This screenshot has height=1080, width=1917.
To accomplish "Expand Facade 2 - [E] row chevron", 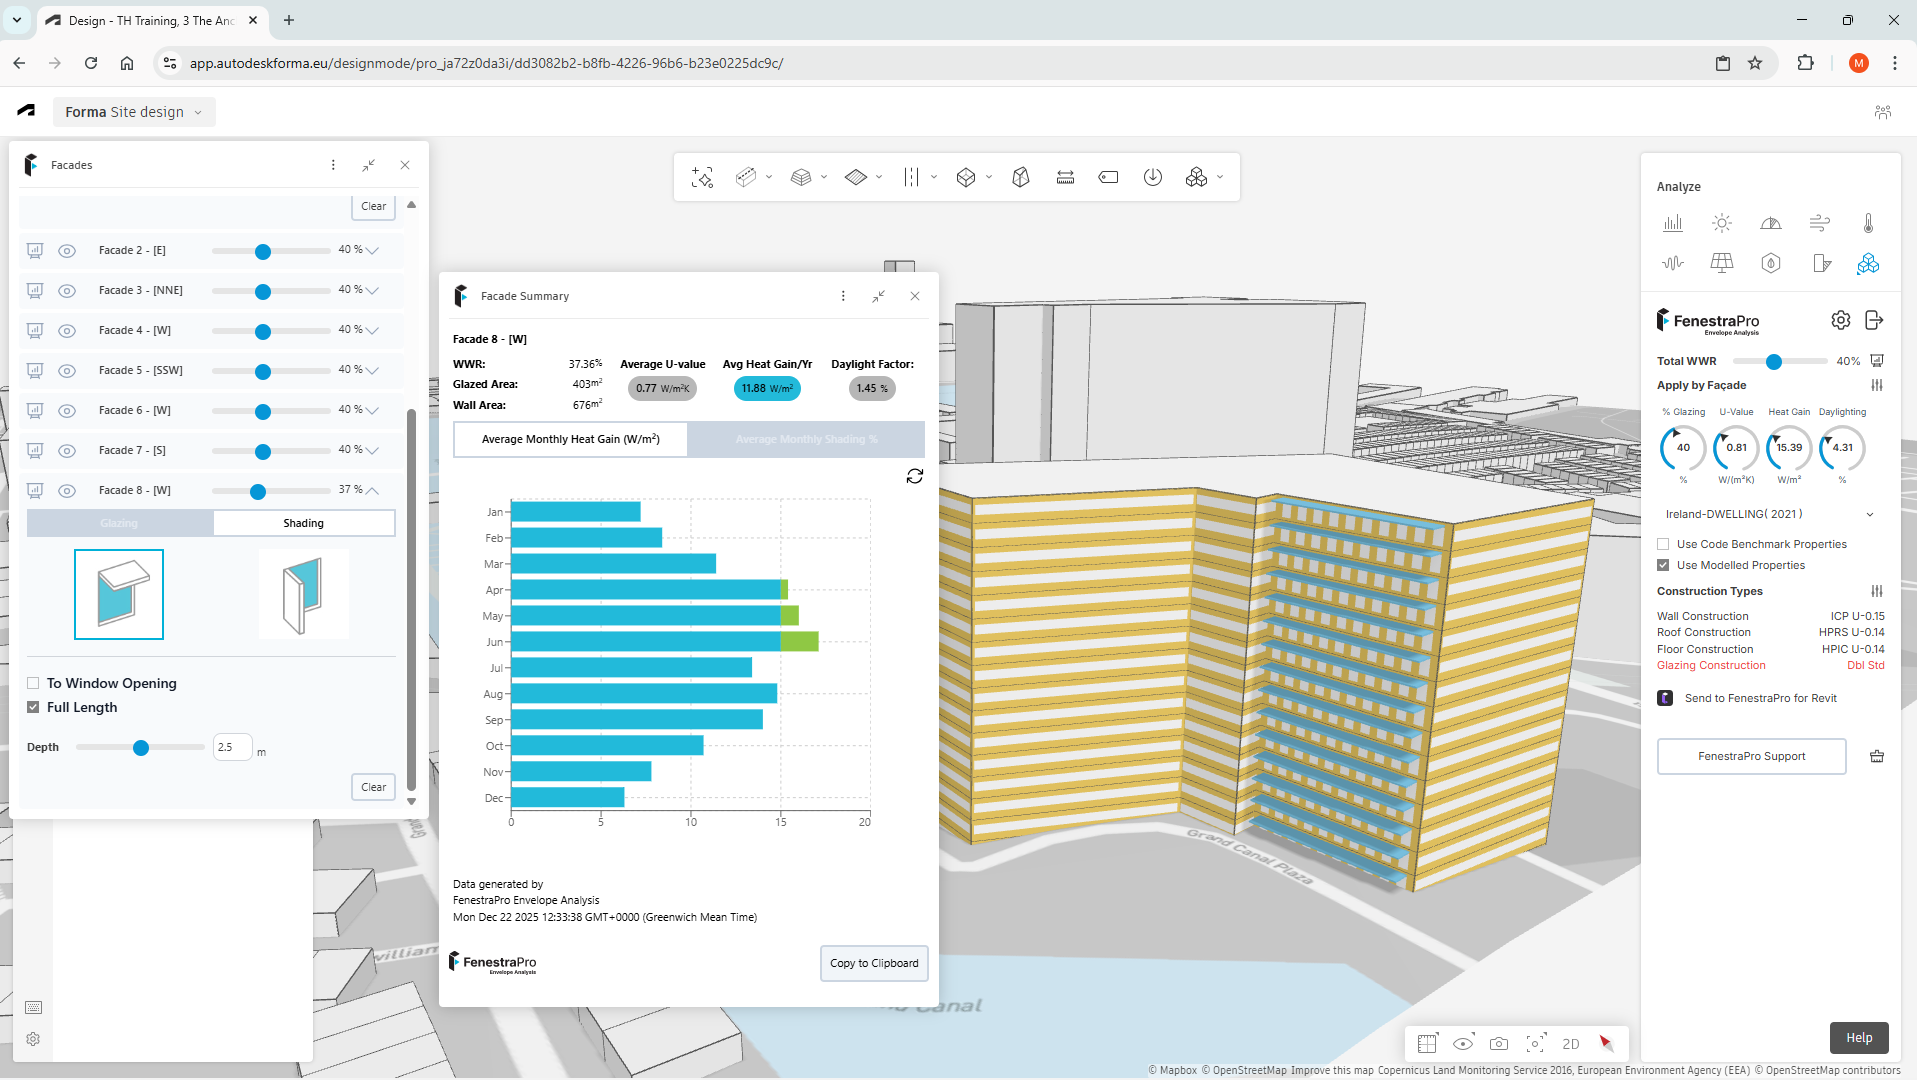I will [372, 250].
